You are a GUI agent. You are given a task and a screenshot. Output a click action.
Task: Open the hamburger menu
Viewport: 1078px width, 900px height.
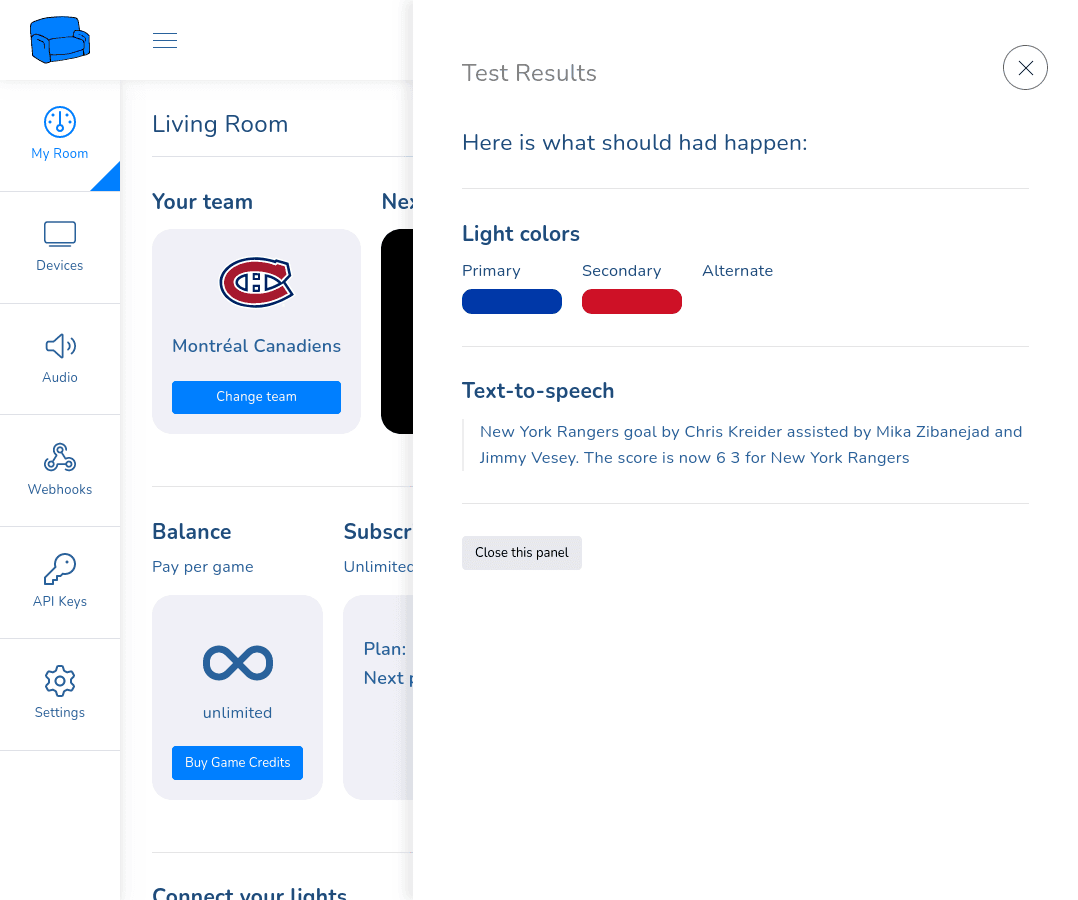[165, 40]
